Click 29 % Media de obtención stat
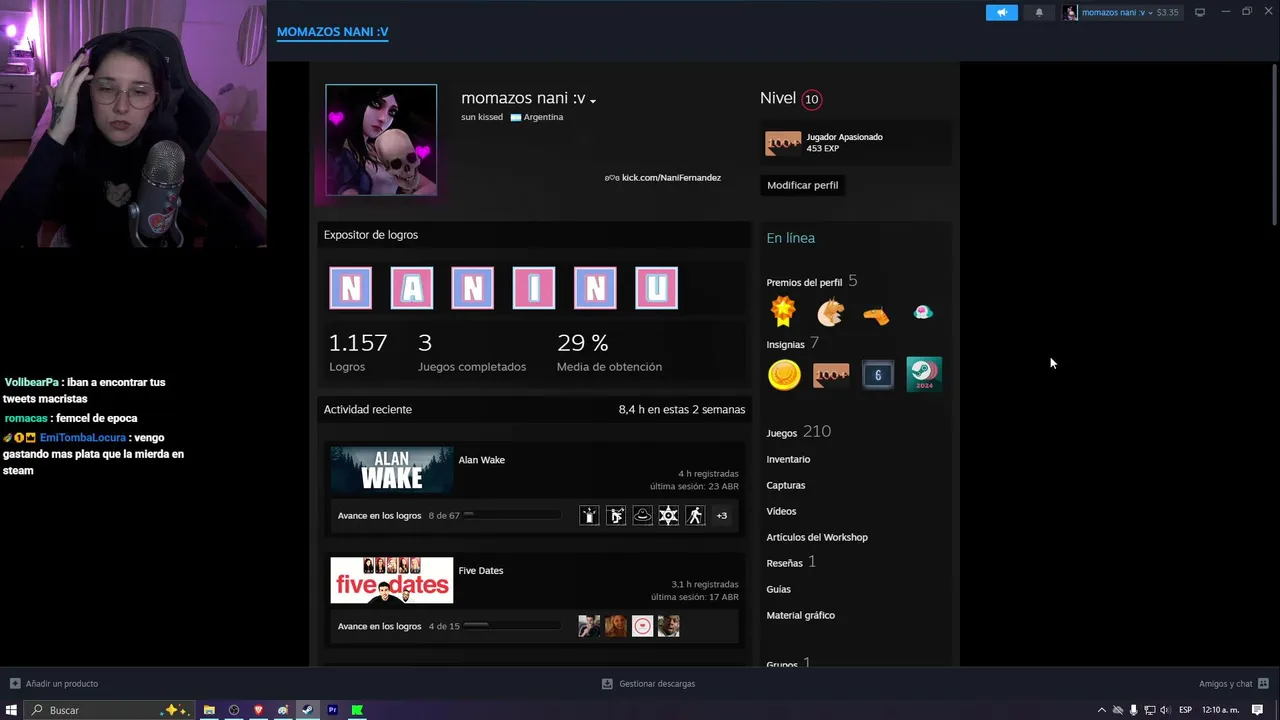 (609, 351)
